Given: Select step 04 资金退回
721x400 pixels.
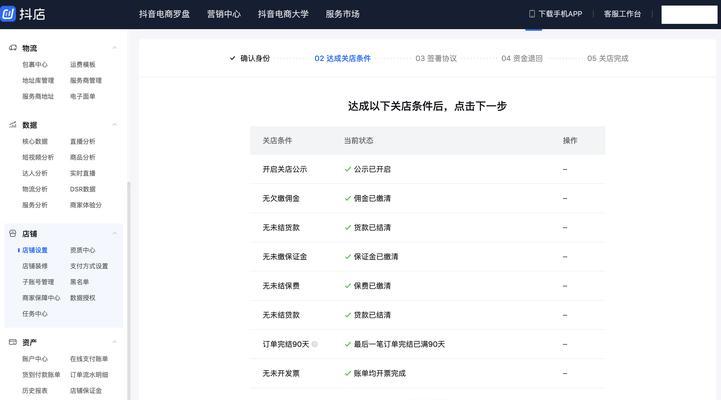Looking at the screenshot, I should (522, 58).
